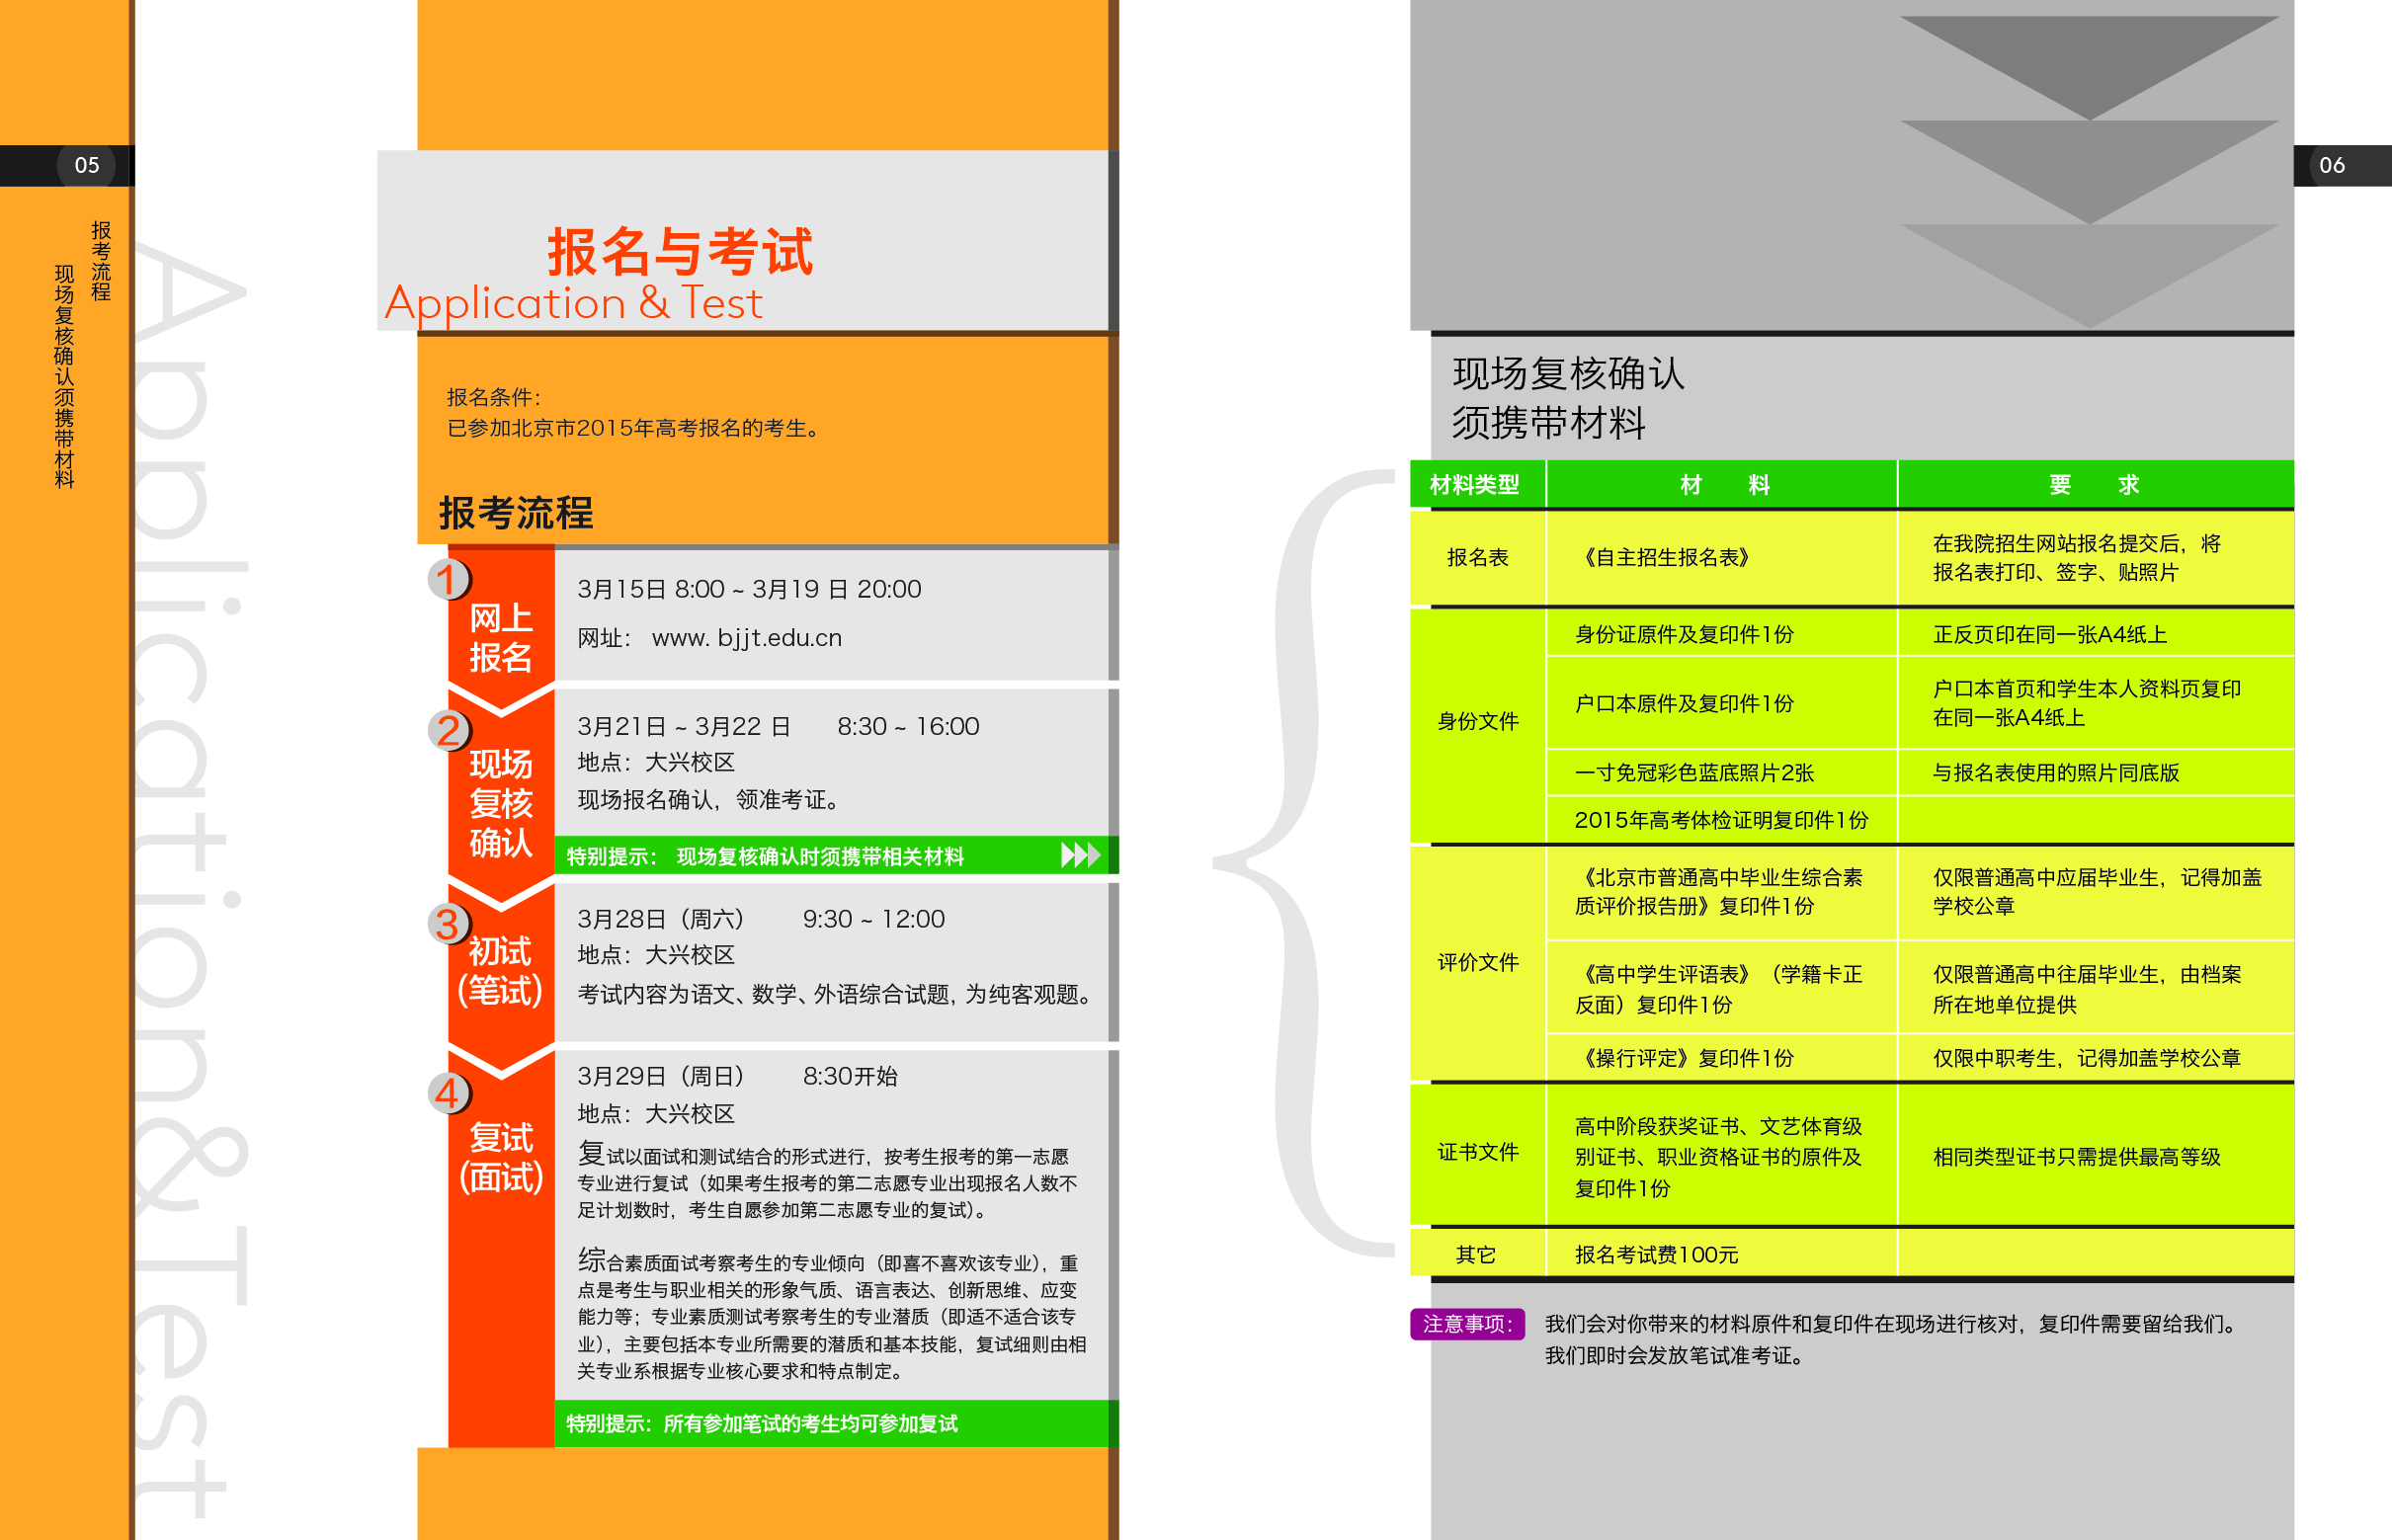2392x1540 pixels.
Task: Click the triple white arrows on green bar
Action: (x=1080, y=855)
